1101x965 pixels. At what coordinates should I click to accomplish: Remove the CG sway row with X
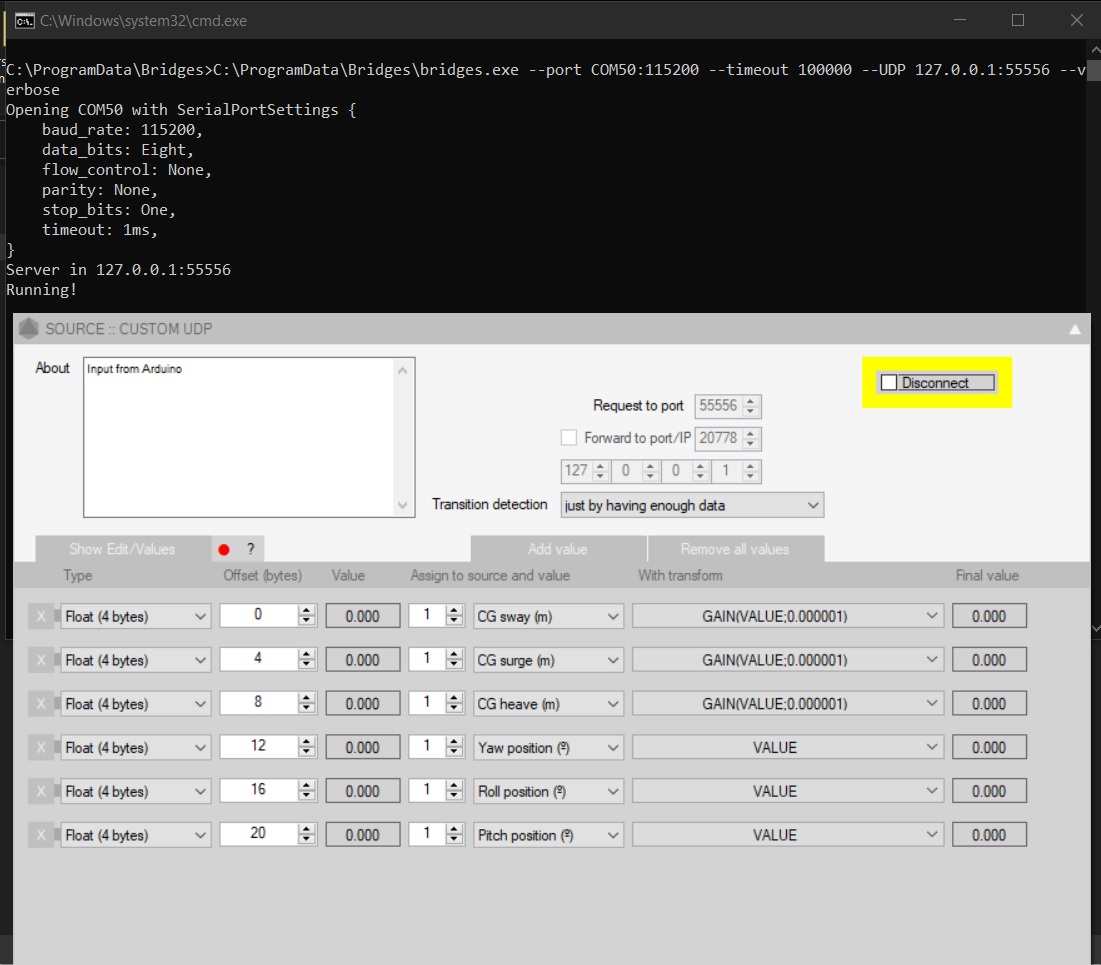tap(41, 617)
